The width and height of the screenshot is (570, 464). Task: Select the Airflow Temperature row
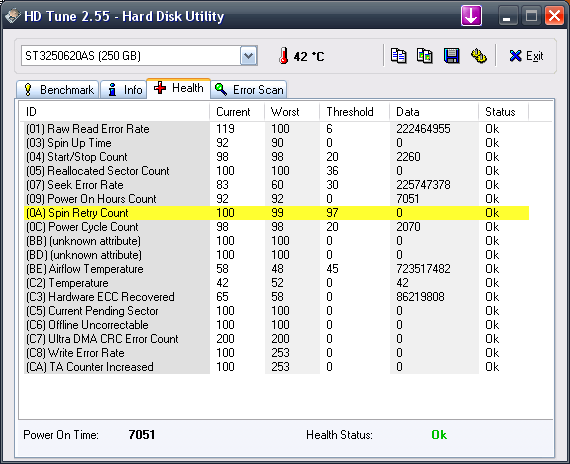coord(276,269)
